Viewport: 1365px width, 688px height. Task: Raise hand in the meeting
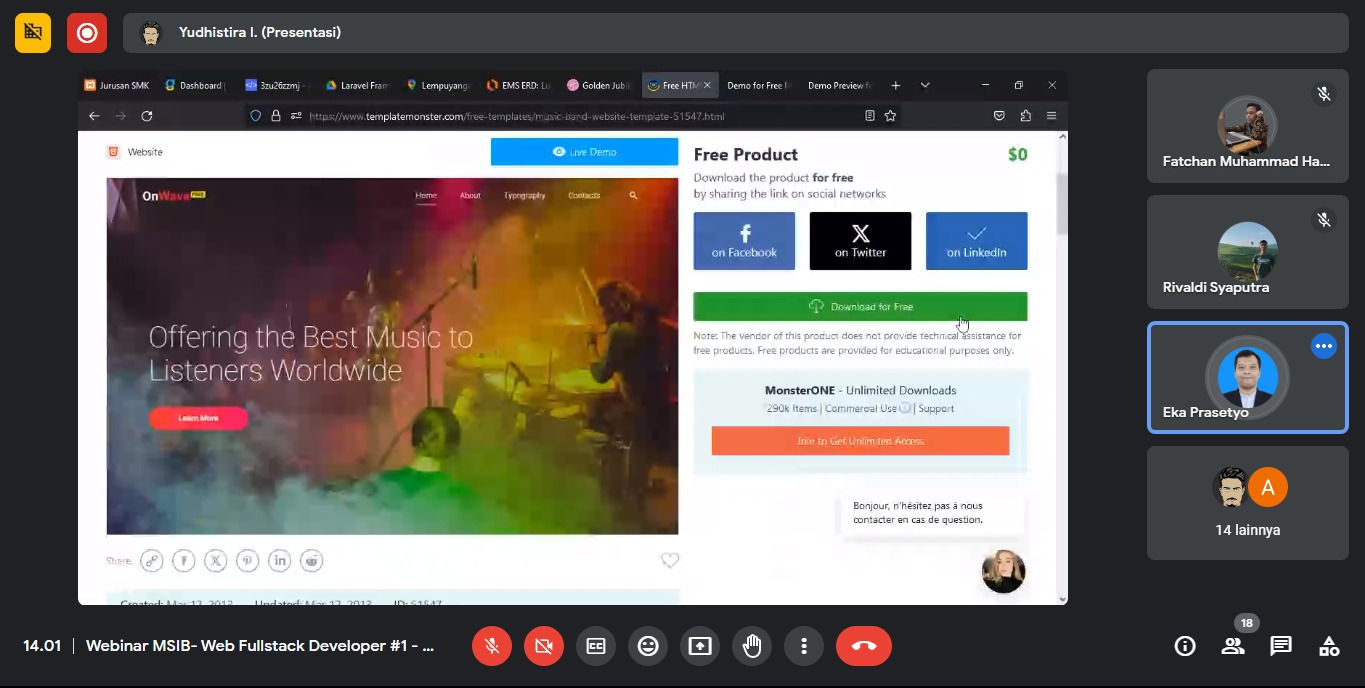[x=751, y=646]
